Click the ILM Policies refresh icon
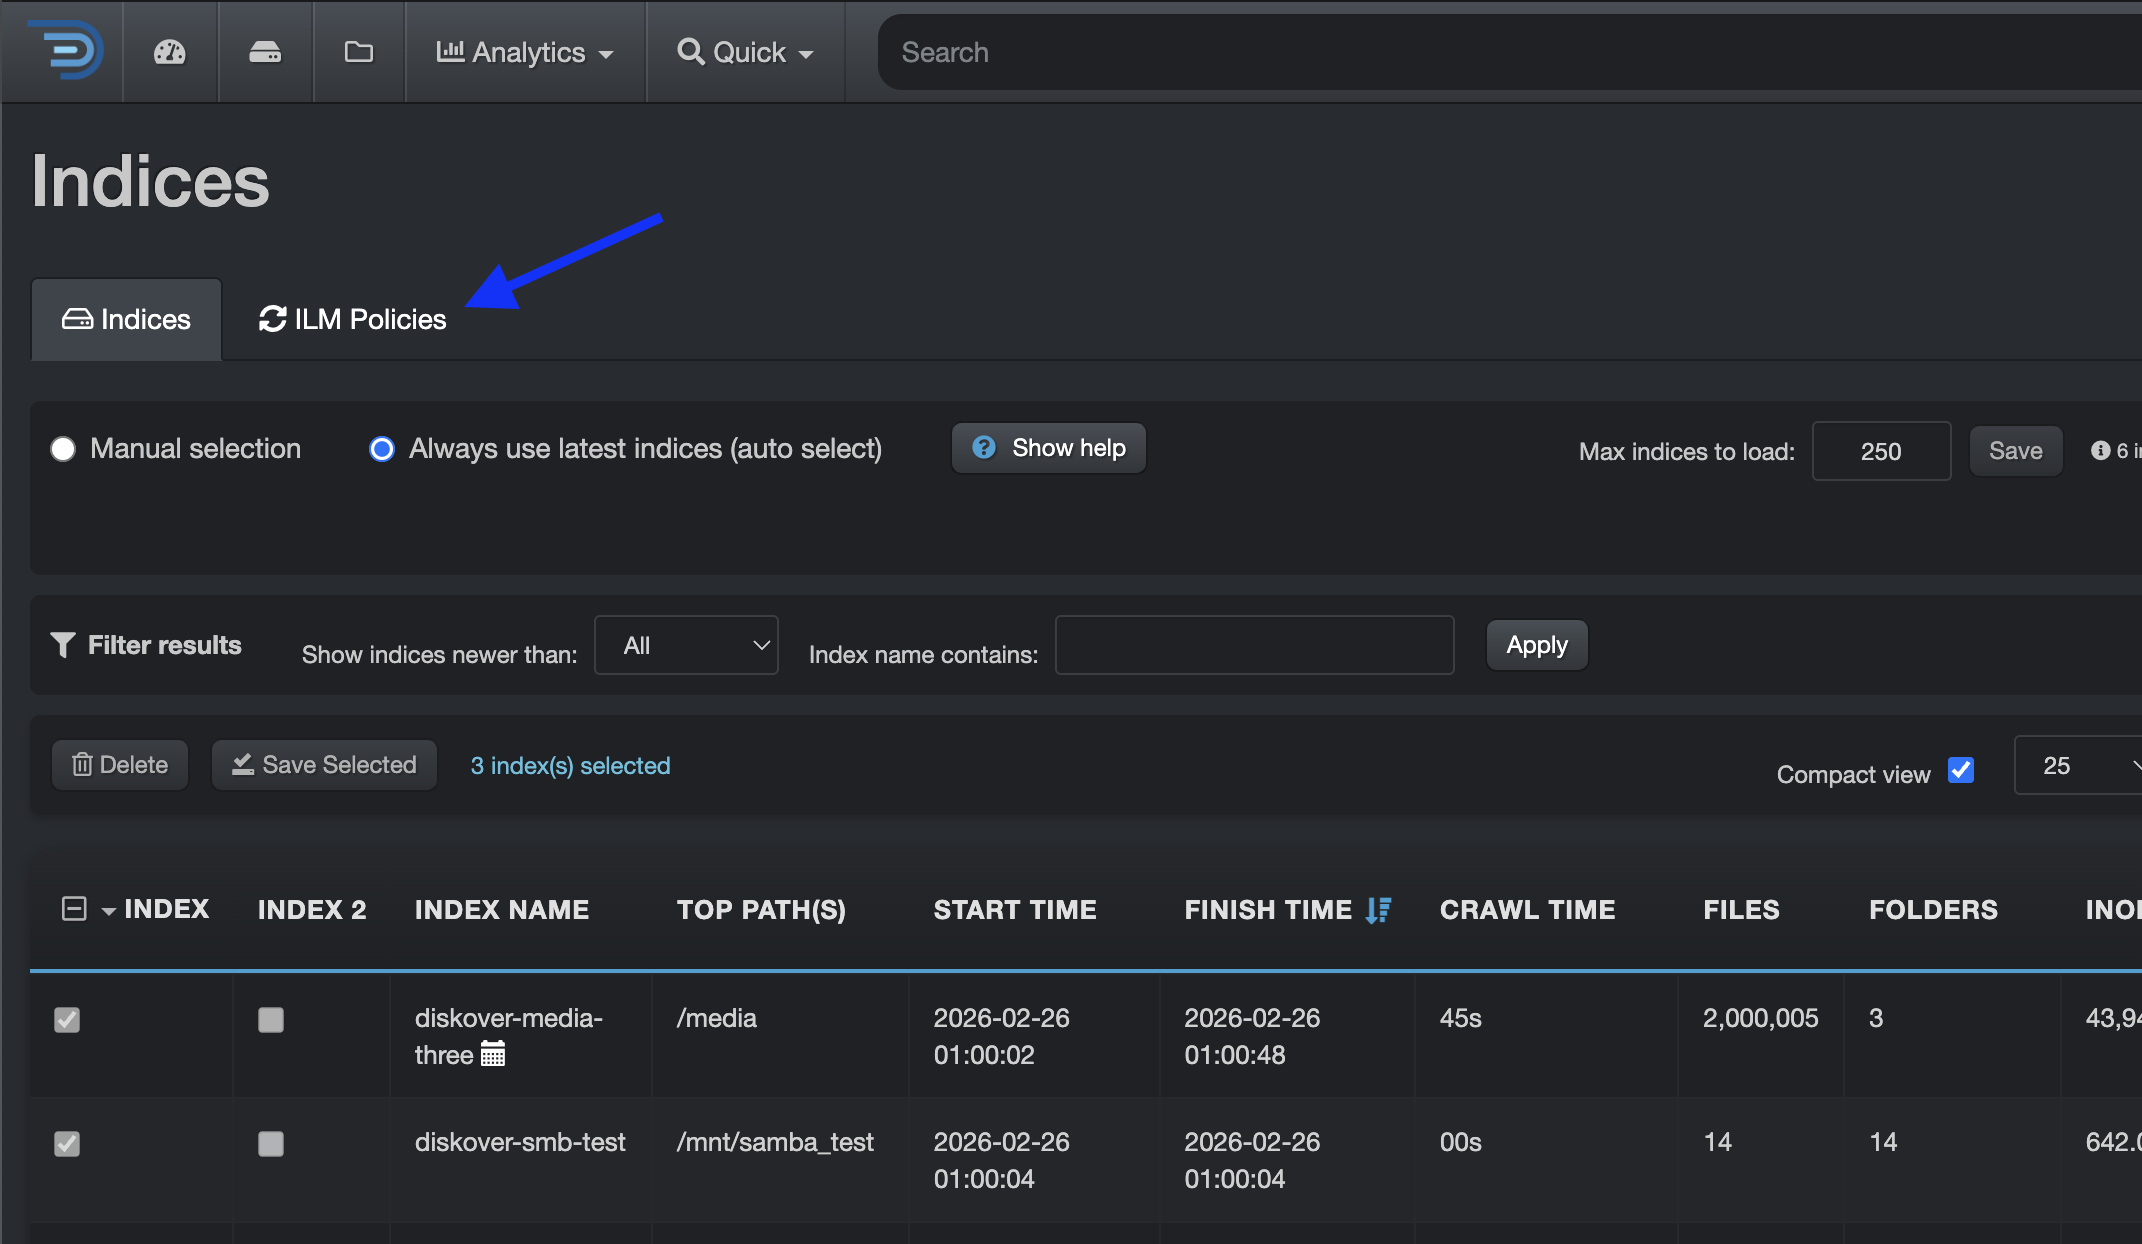Image resolution: width=2142 pixels, height=1244 pixels. point(272,319)
